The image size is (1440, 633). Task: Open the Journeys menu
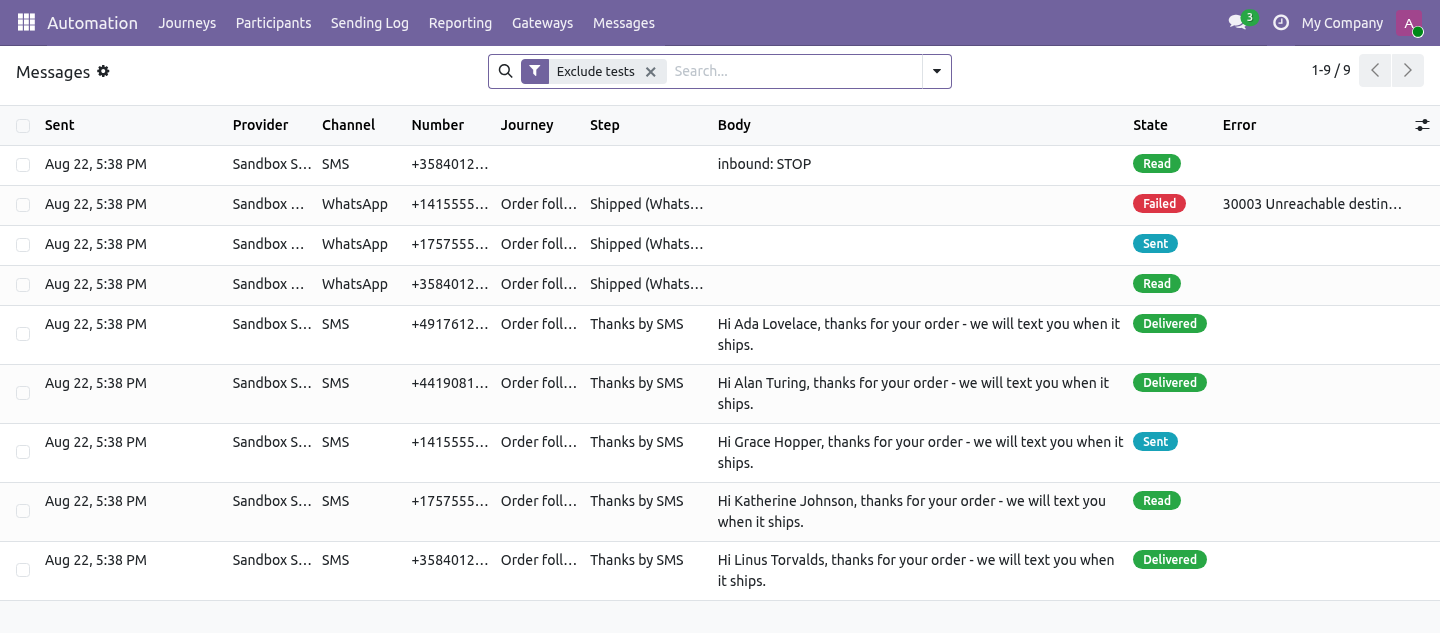[187, 23]
